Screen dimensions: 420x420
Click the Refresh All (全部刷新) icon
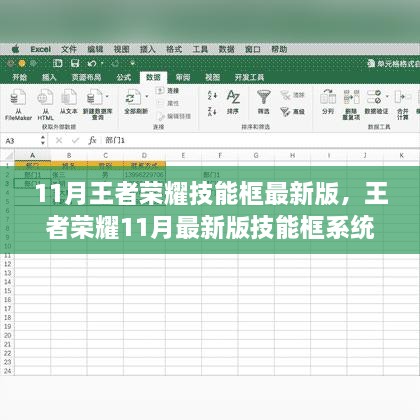[x=133, y=97]
